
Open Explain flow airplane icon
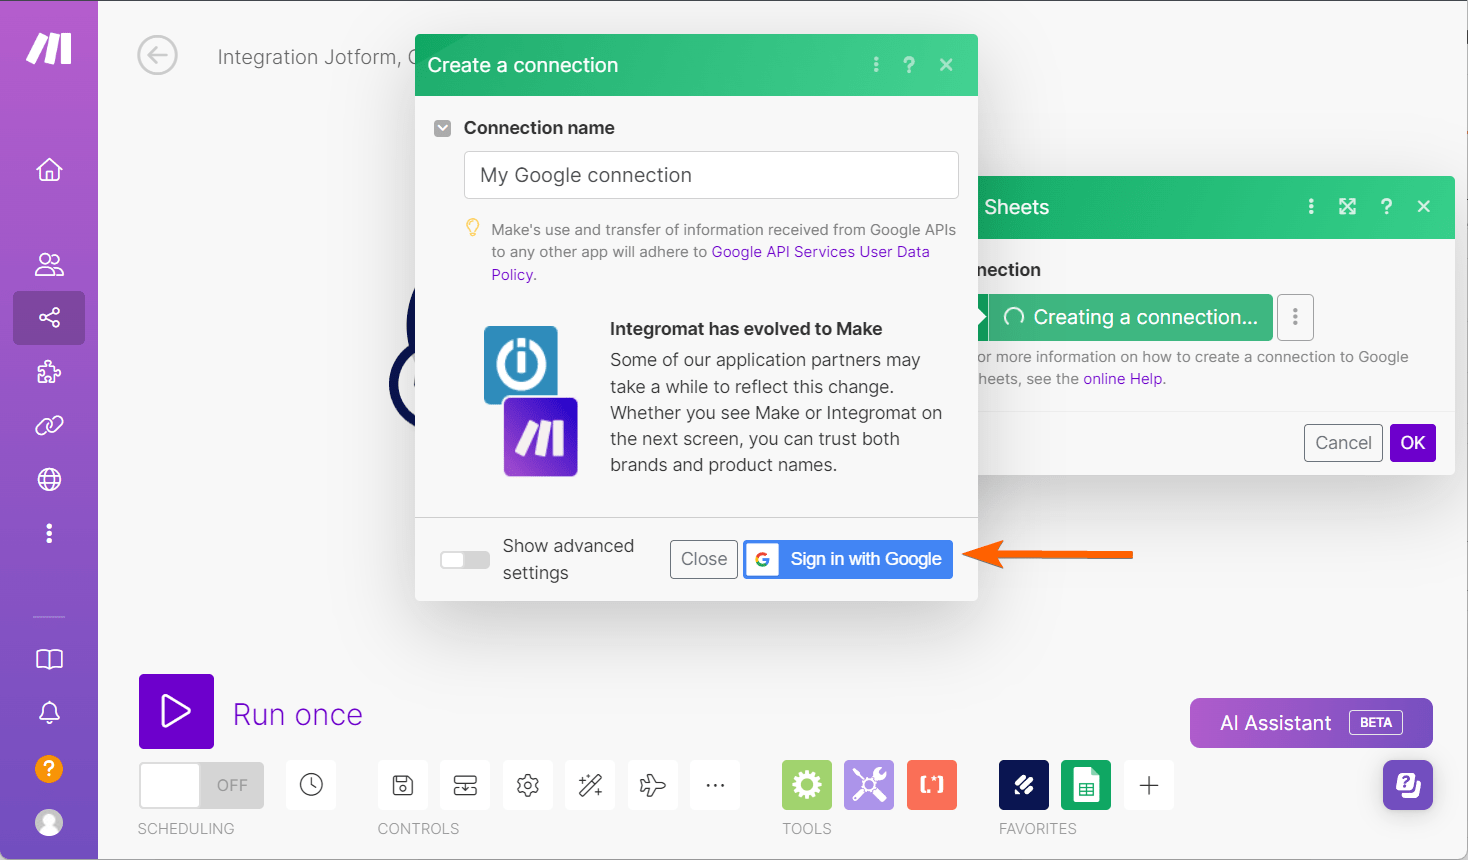click(x=653, y=785)
